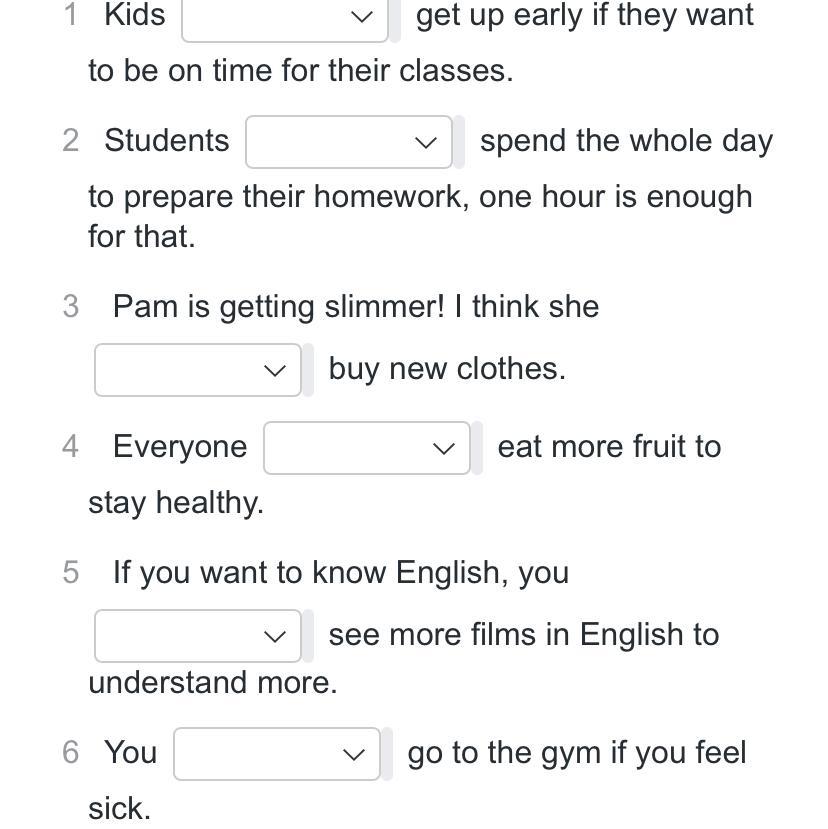
Task: Click the text 'understand more.'
Action: tap(213, 683)
